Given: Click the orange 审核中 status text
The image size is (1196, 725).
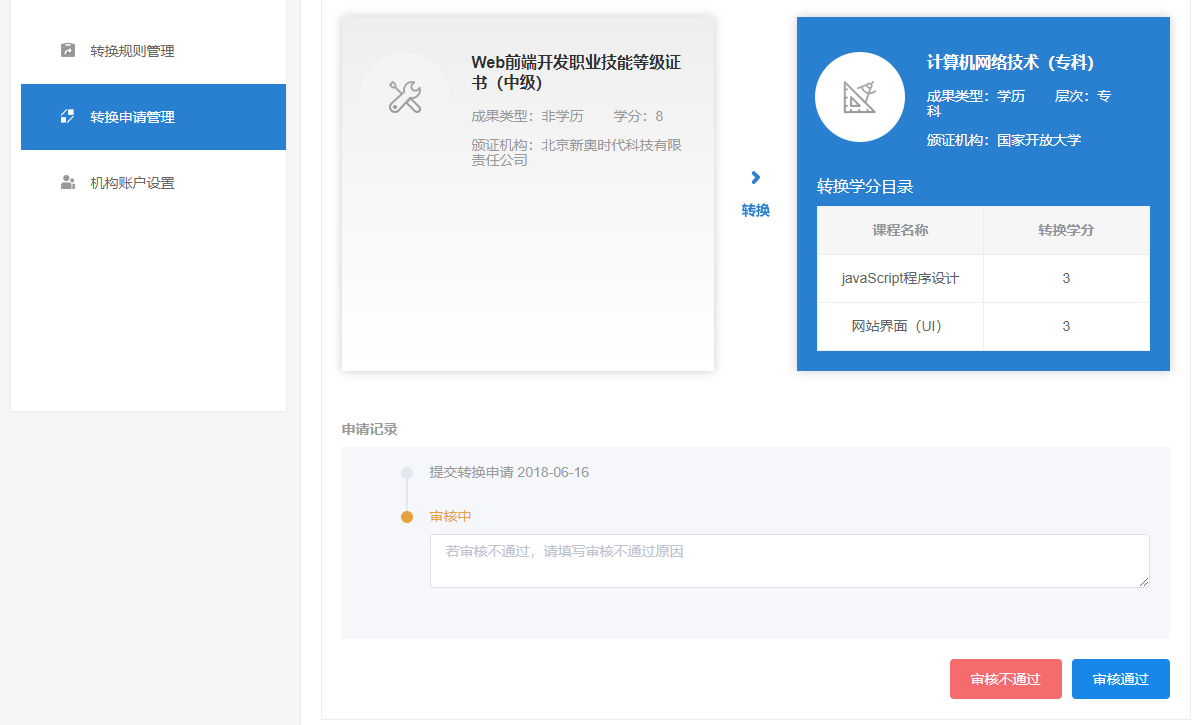Looking at the screenshot, I should coord(450,517).
